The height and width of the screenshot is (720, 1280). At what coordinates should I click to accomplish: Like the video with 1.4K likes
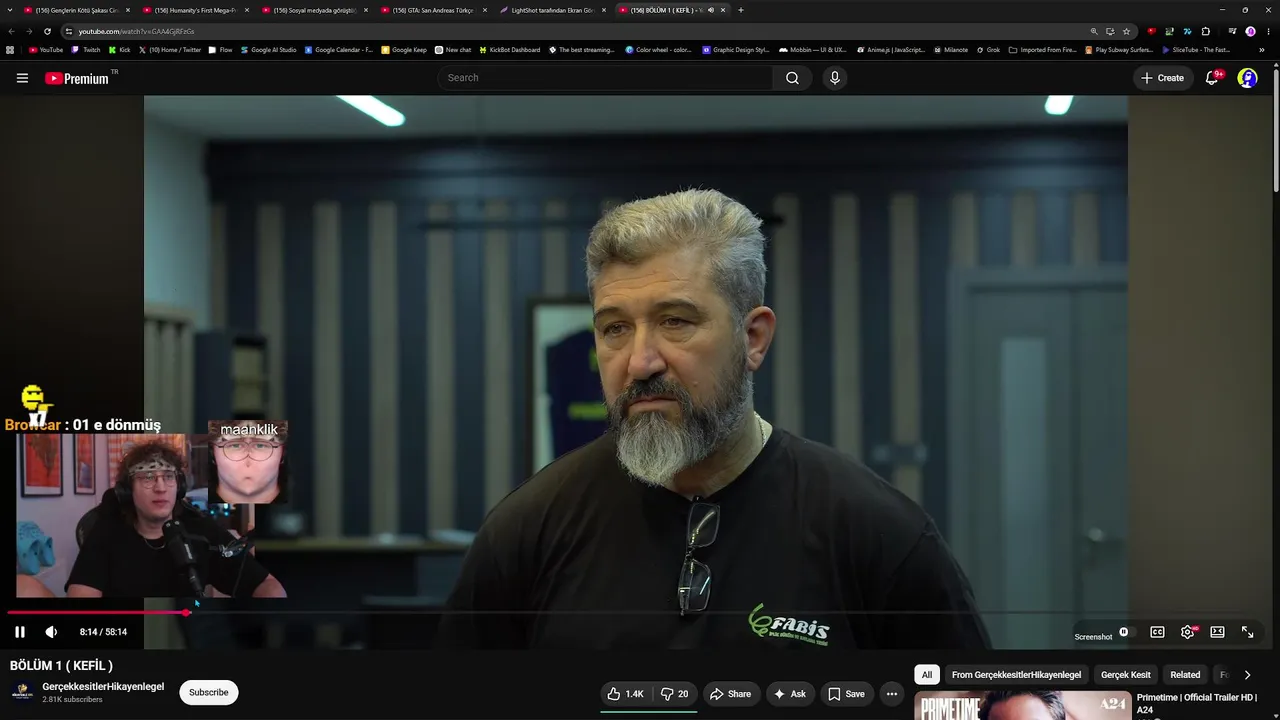tap(626, 694)
